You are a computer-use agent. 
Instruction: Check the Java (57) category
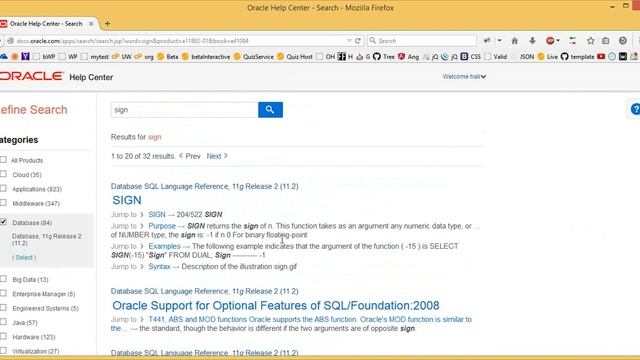point(3,322)
